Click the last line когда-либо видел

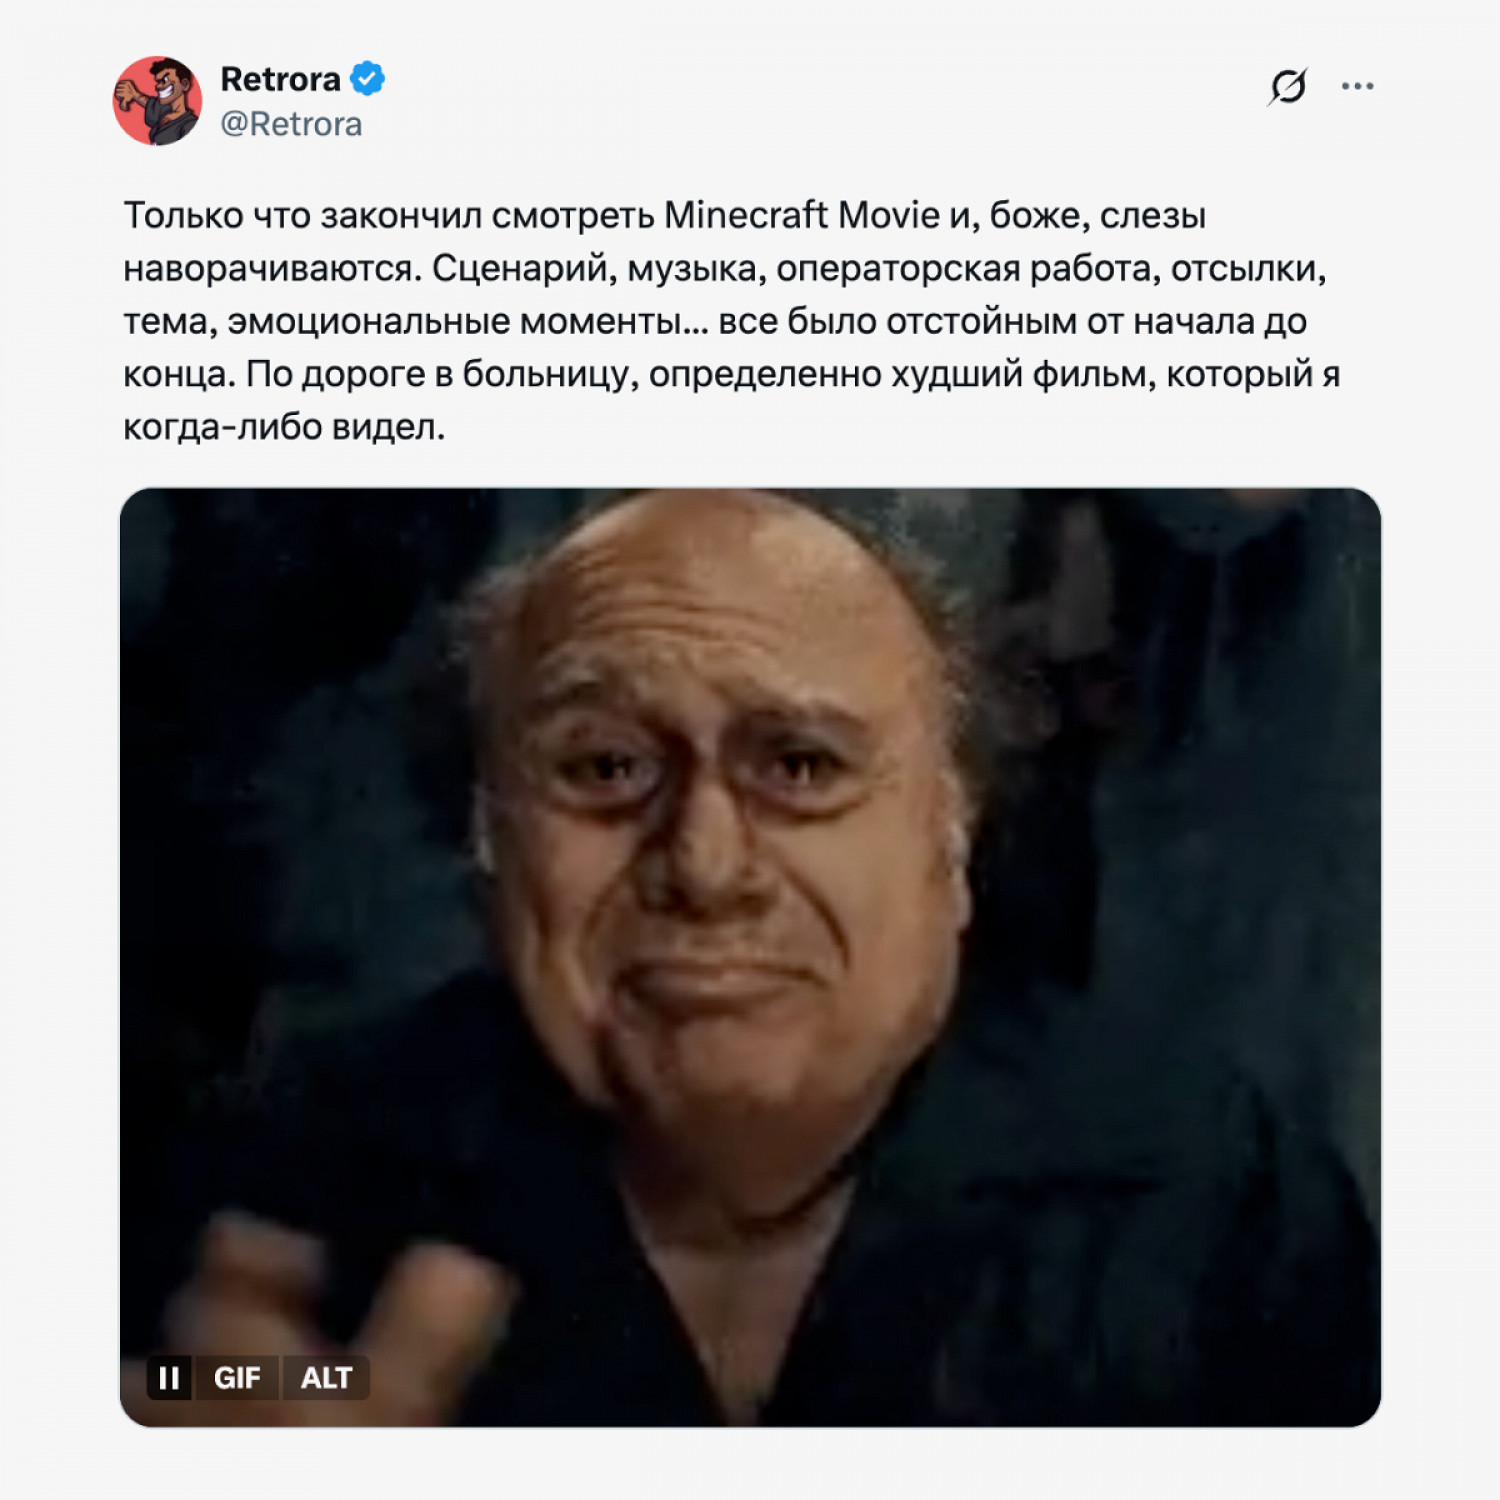click(x=284, y=427)
